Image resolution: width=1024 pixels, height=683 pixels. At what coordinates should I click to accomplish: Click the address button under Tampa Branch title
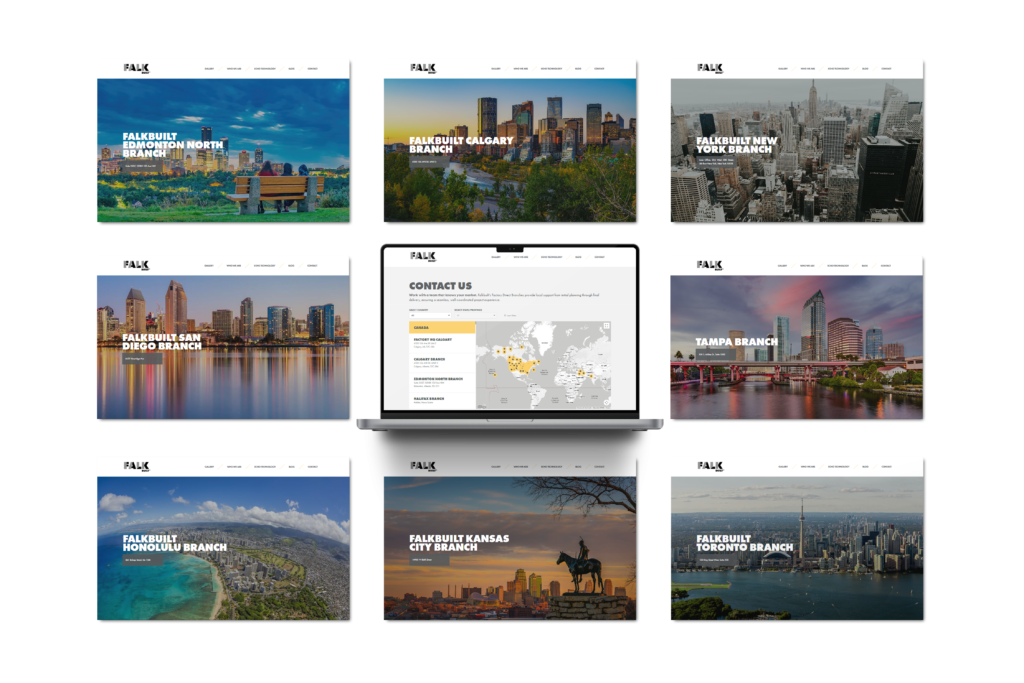click(716, 355)
